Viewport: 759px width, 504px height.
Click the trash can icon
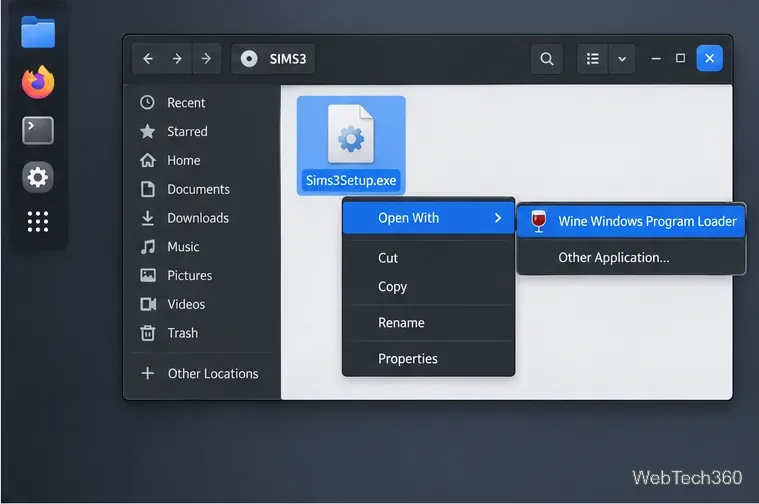pyautogui.click(x=148, y=333)
